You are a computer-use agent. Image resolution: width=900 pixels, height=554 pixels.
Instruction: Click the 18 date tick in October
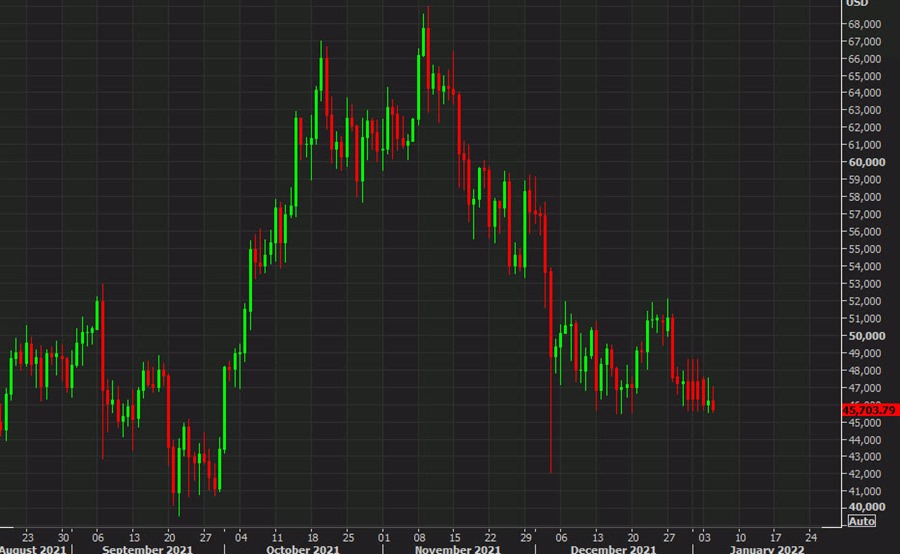click(x=313, y=533)
